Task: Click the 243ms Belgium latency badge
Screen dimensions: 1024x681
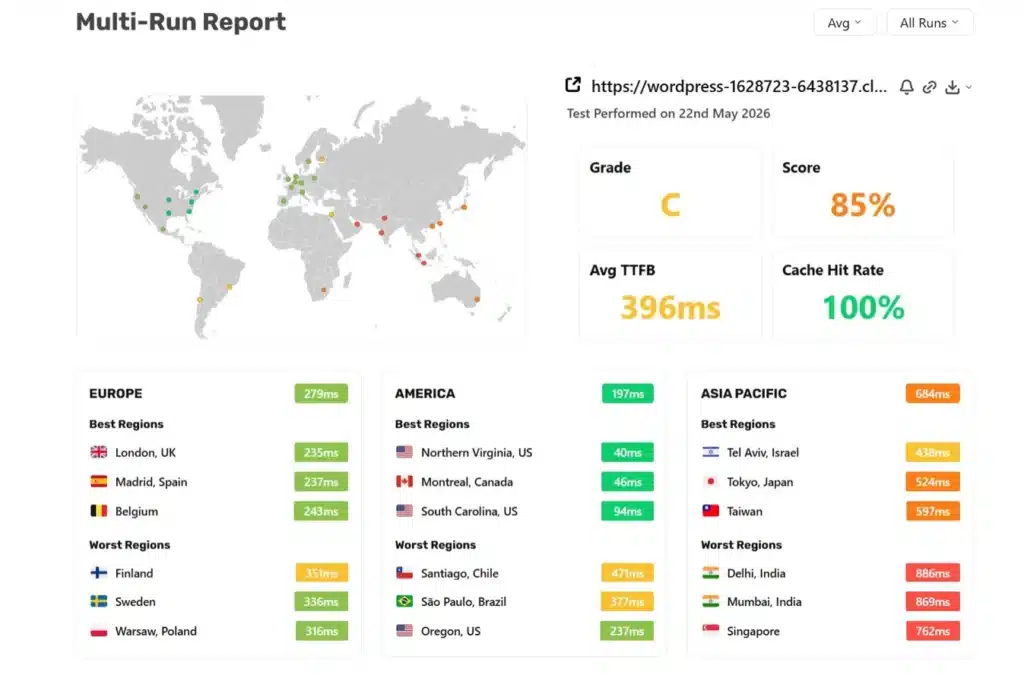Action: 321,511
